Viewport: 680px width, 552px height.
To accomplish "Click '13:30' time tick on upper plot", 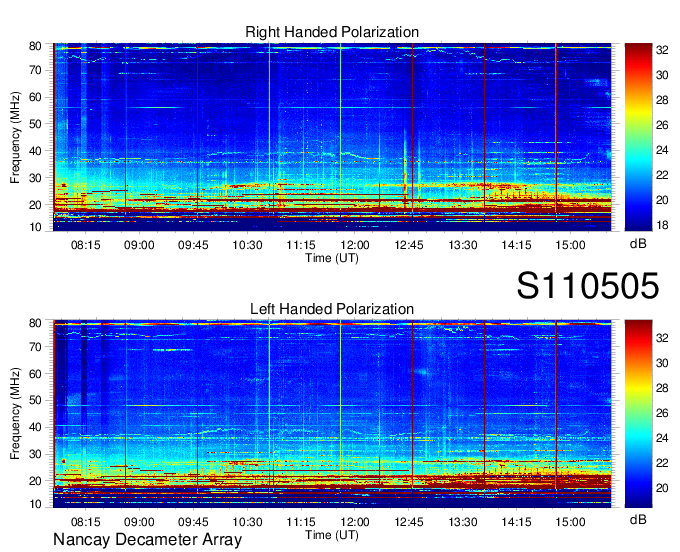I will point(463,245).
